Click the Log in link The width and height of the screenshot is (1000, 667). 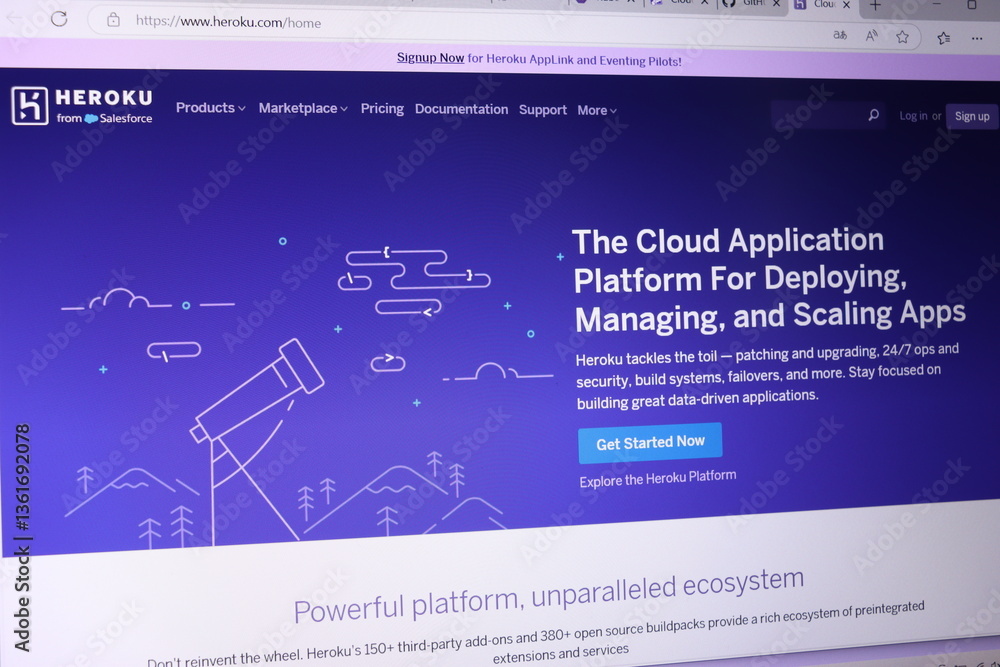pyautogui.click(x=913, y=115)
